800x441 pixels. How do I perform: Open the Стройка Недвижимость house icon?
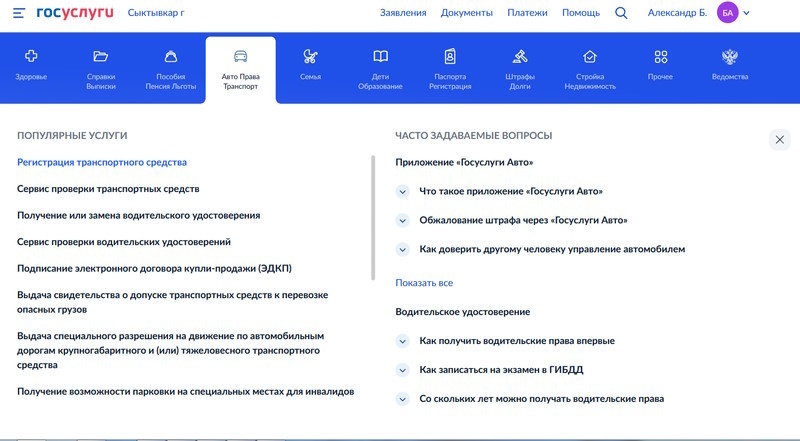590,56
